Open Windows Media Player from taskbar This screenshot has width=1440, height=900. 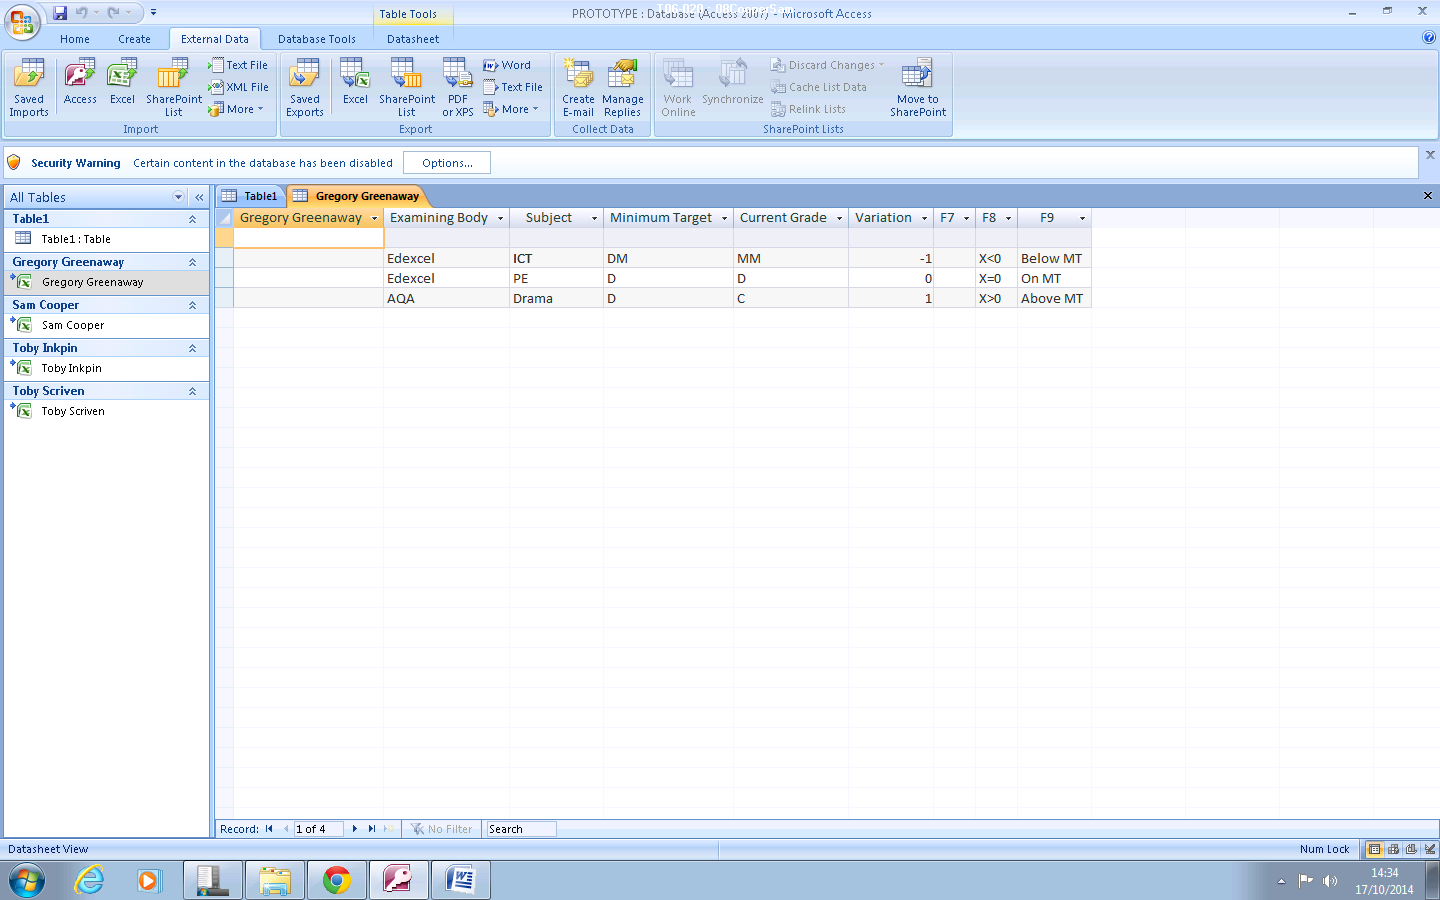pyautogui.click(x=150, y=881)
